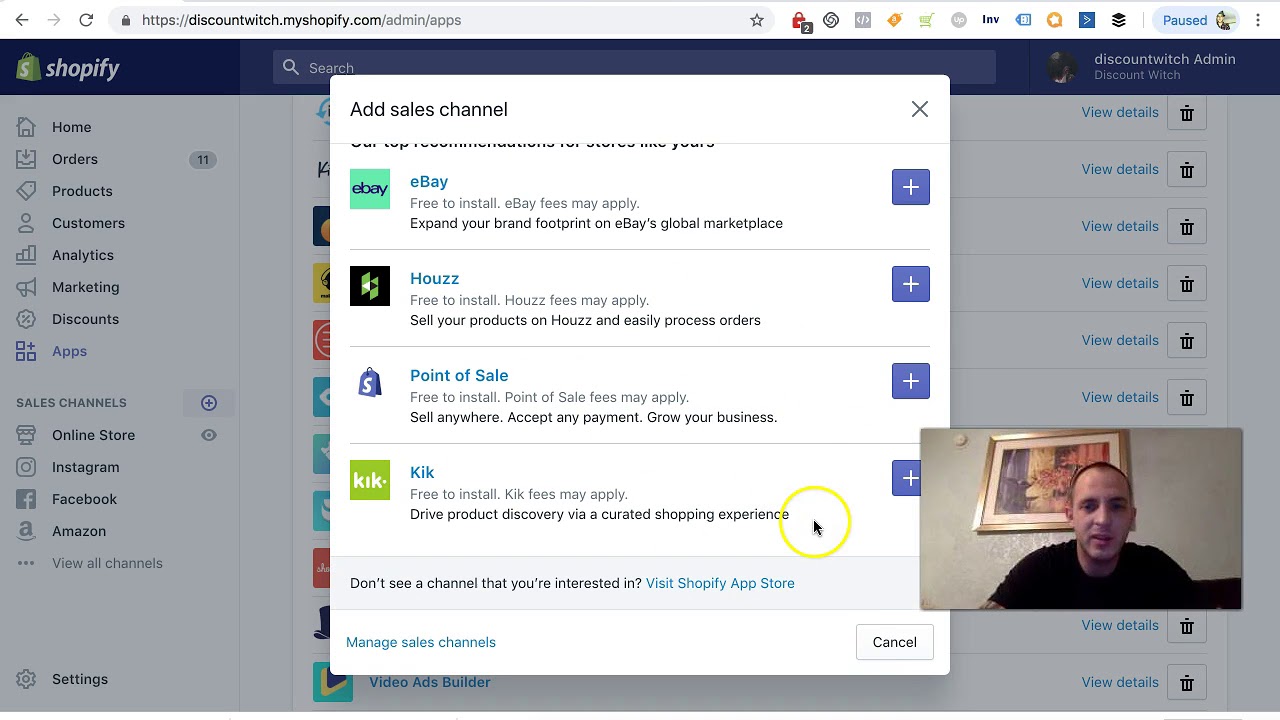Click the Discounts percent icon
This screenshot has height=720, width=1280.
point(26,319)
